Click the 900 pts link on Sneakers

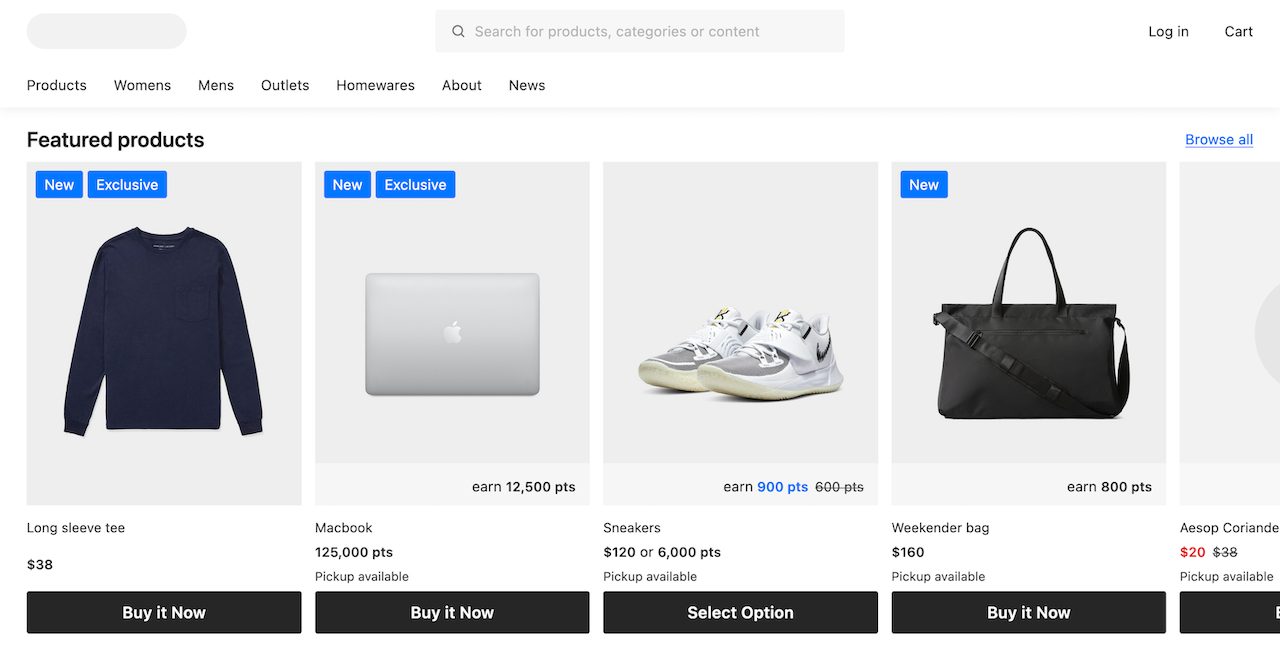782,486
